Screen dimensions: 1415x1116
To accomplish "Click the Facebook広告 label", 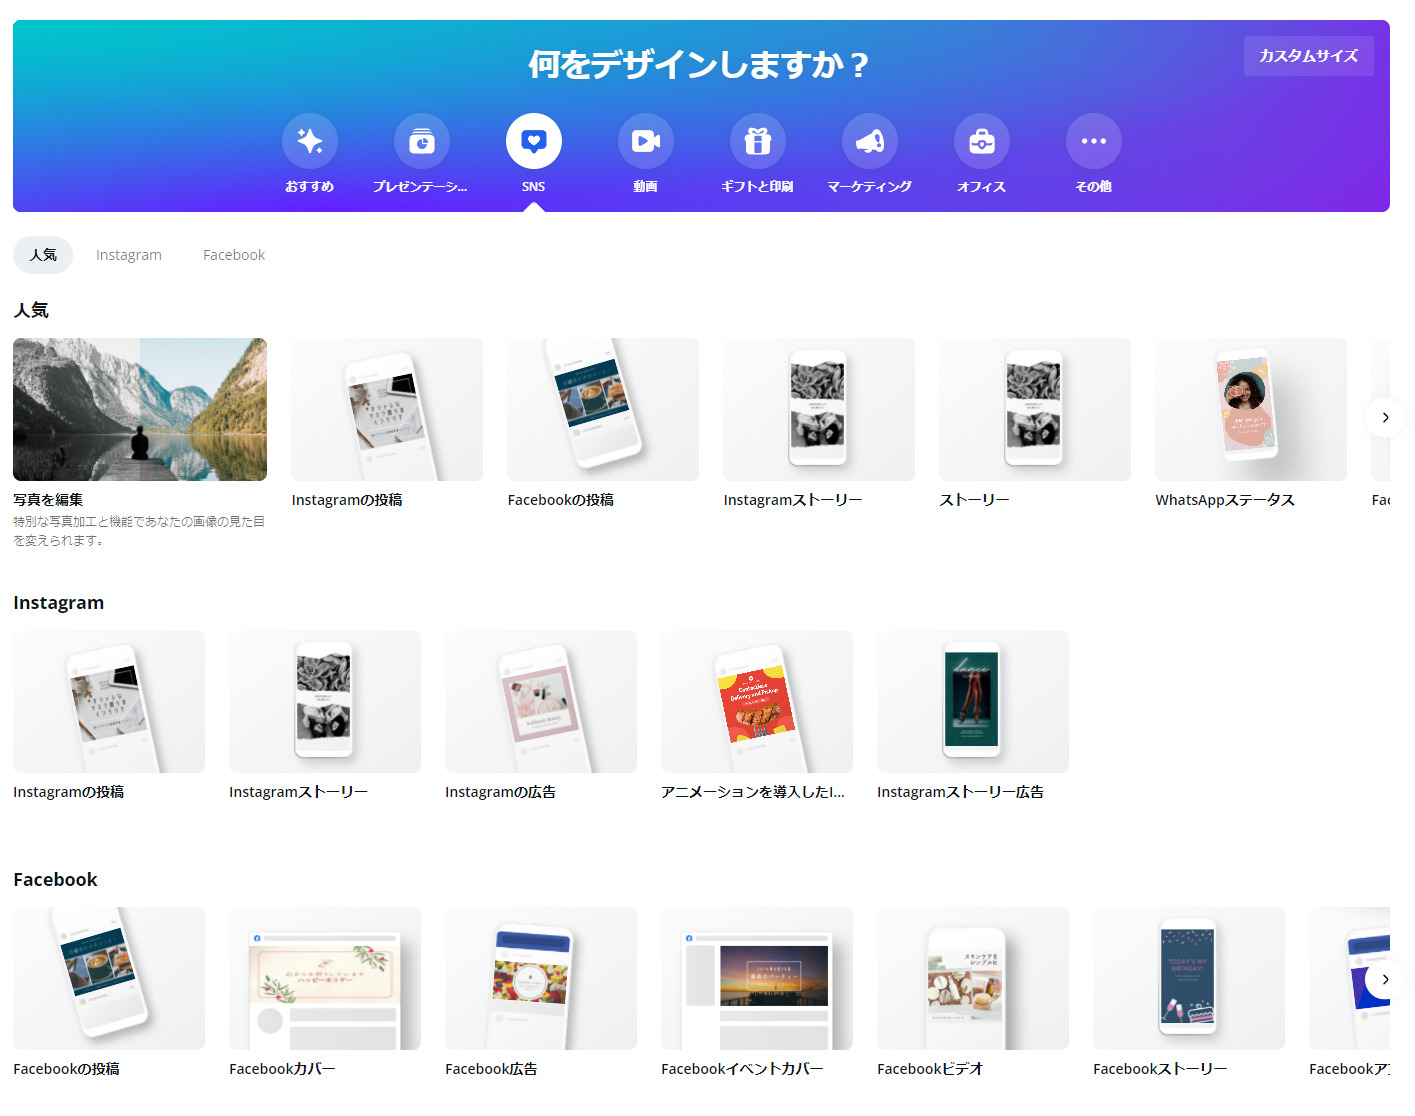I will point(491,1069).
